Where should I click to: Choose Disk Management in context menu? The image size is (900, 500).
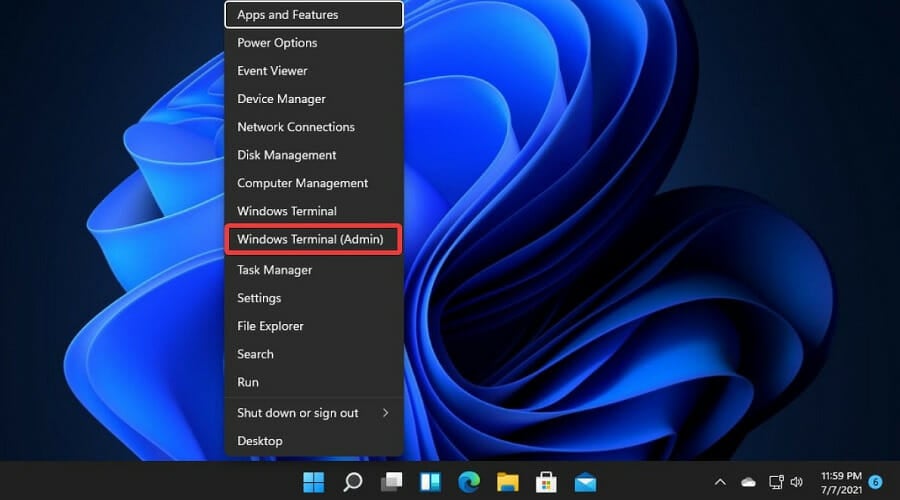click(x=286, y=155)
